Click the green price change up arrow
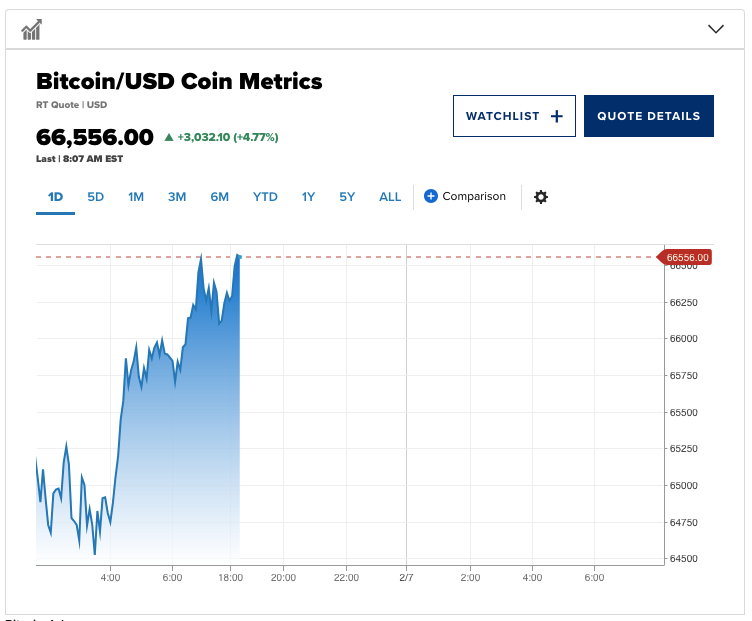Screen dimensions: 752x621 168,137
